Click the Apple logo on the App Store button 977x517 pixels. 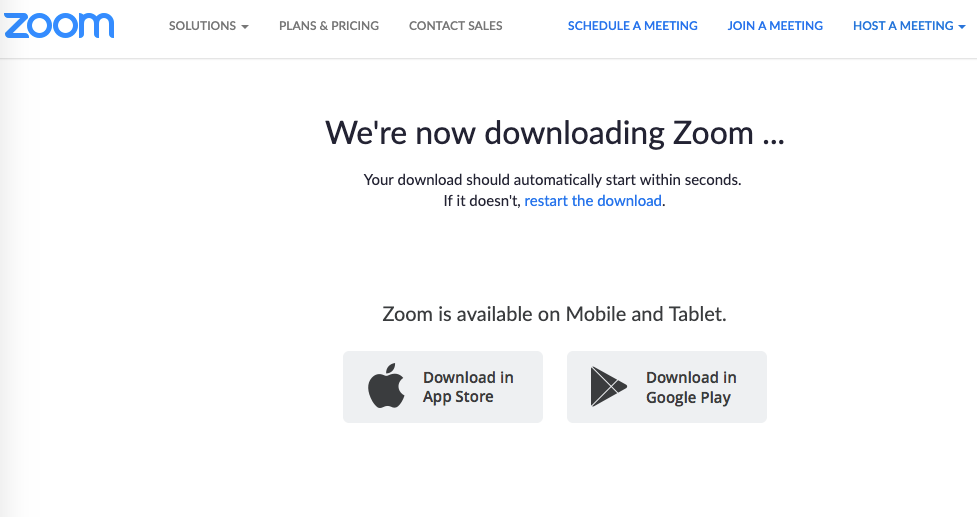pyautogui.click(x=386, y=386)
